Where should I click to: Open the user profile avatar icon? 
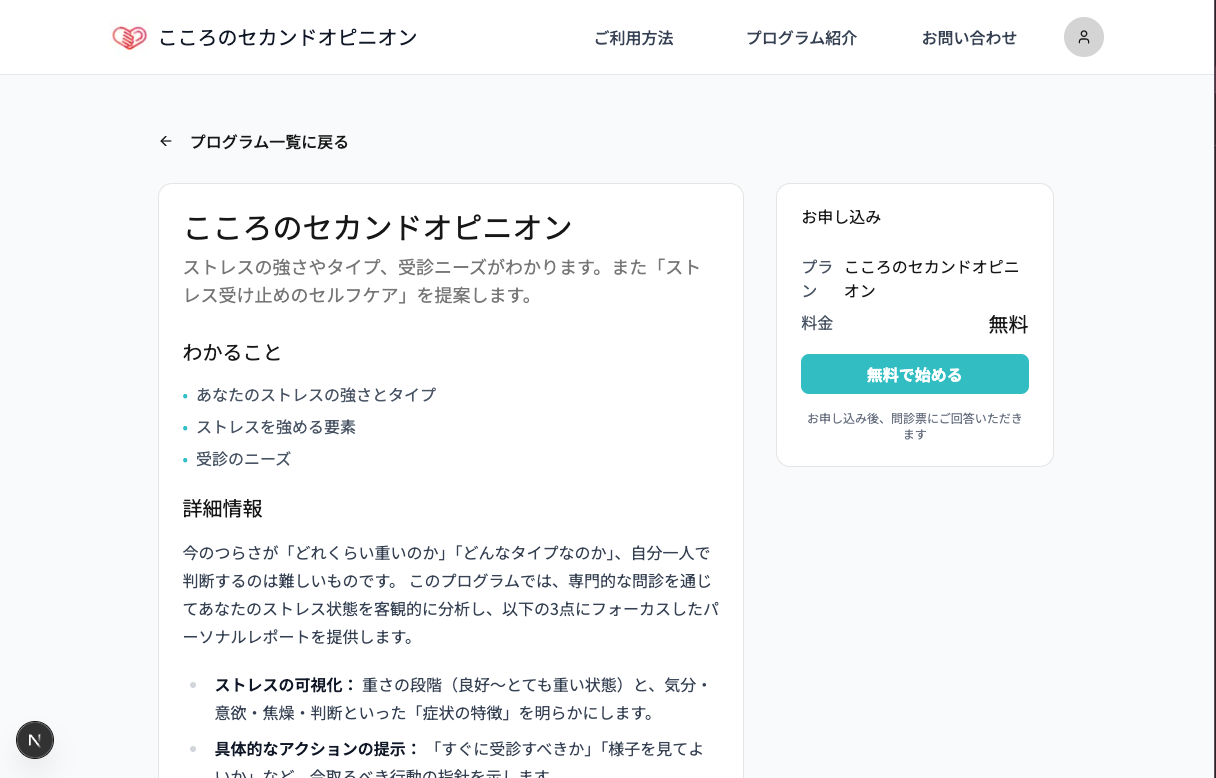pyautogui.click(x=1083, y=37)
